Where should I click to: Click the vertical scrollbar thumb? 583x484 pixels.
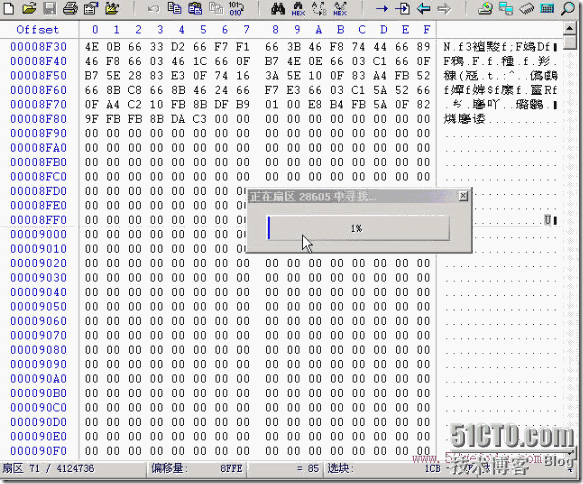570,42
